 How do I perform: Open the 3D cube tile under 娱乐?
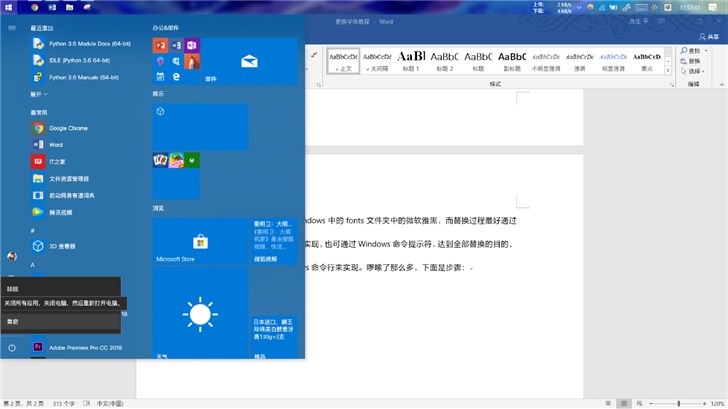click(200, 127)
